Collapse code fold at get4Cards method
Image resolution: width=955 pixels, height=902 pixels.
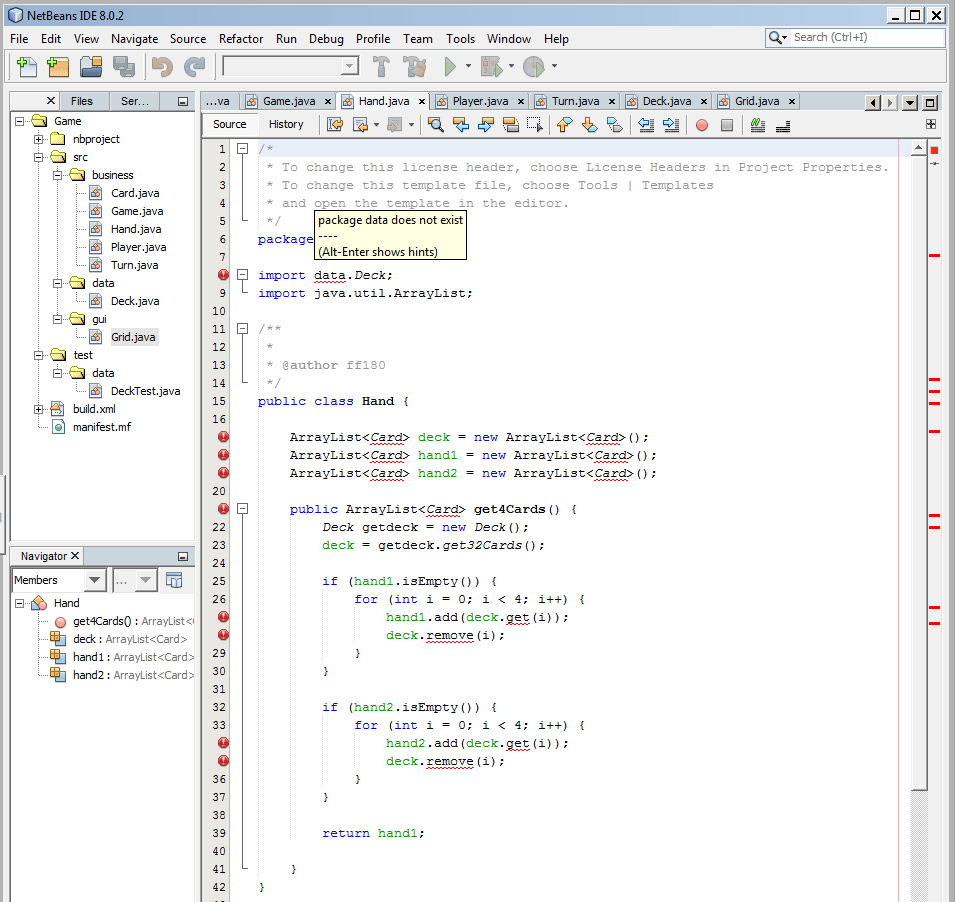click(x=243, y=509)
